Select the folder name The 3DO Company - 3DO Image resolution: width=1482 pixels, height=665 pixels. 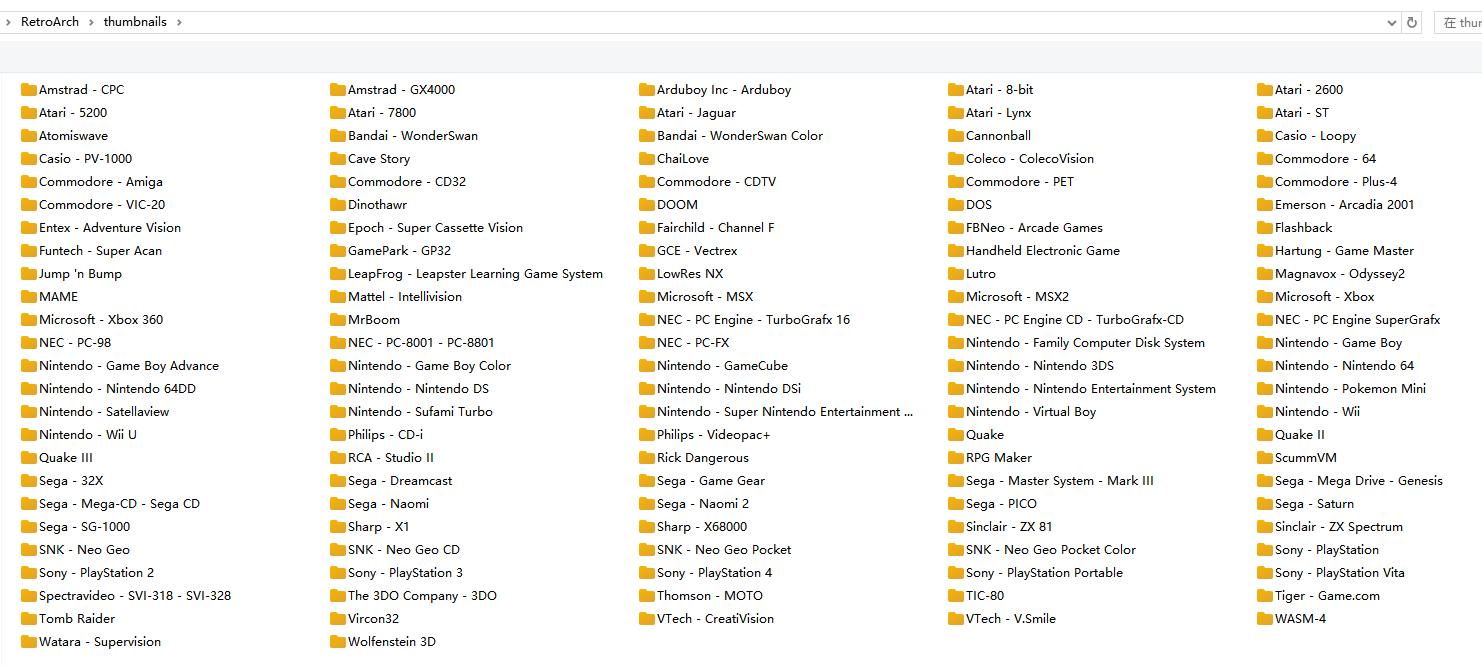(x=422, y=596)
